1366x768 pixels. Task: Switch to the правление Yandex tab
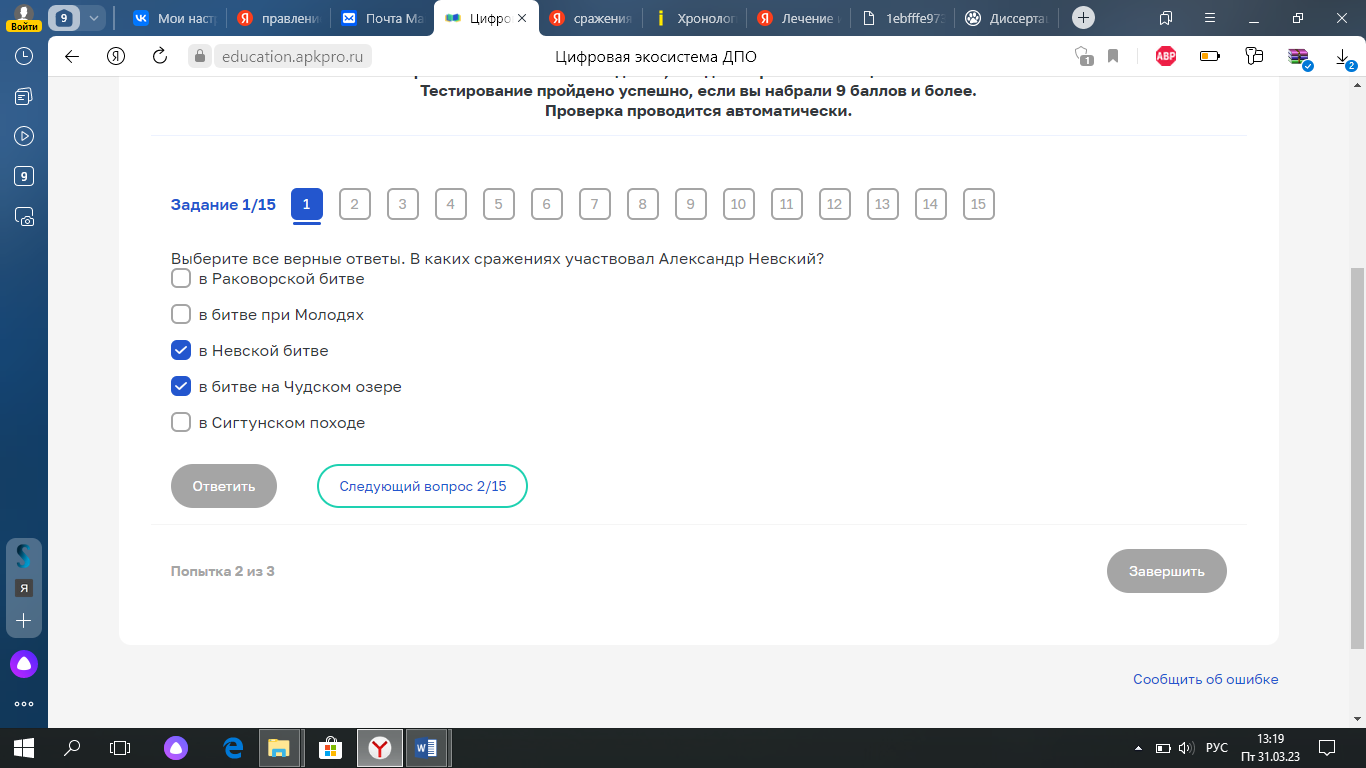pyautogui.click(x=277, y=18)
